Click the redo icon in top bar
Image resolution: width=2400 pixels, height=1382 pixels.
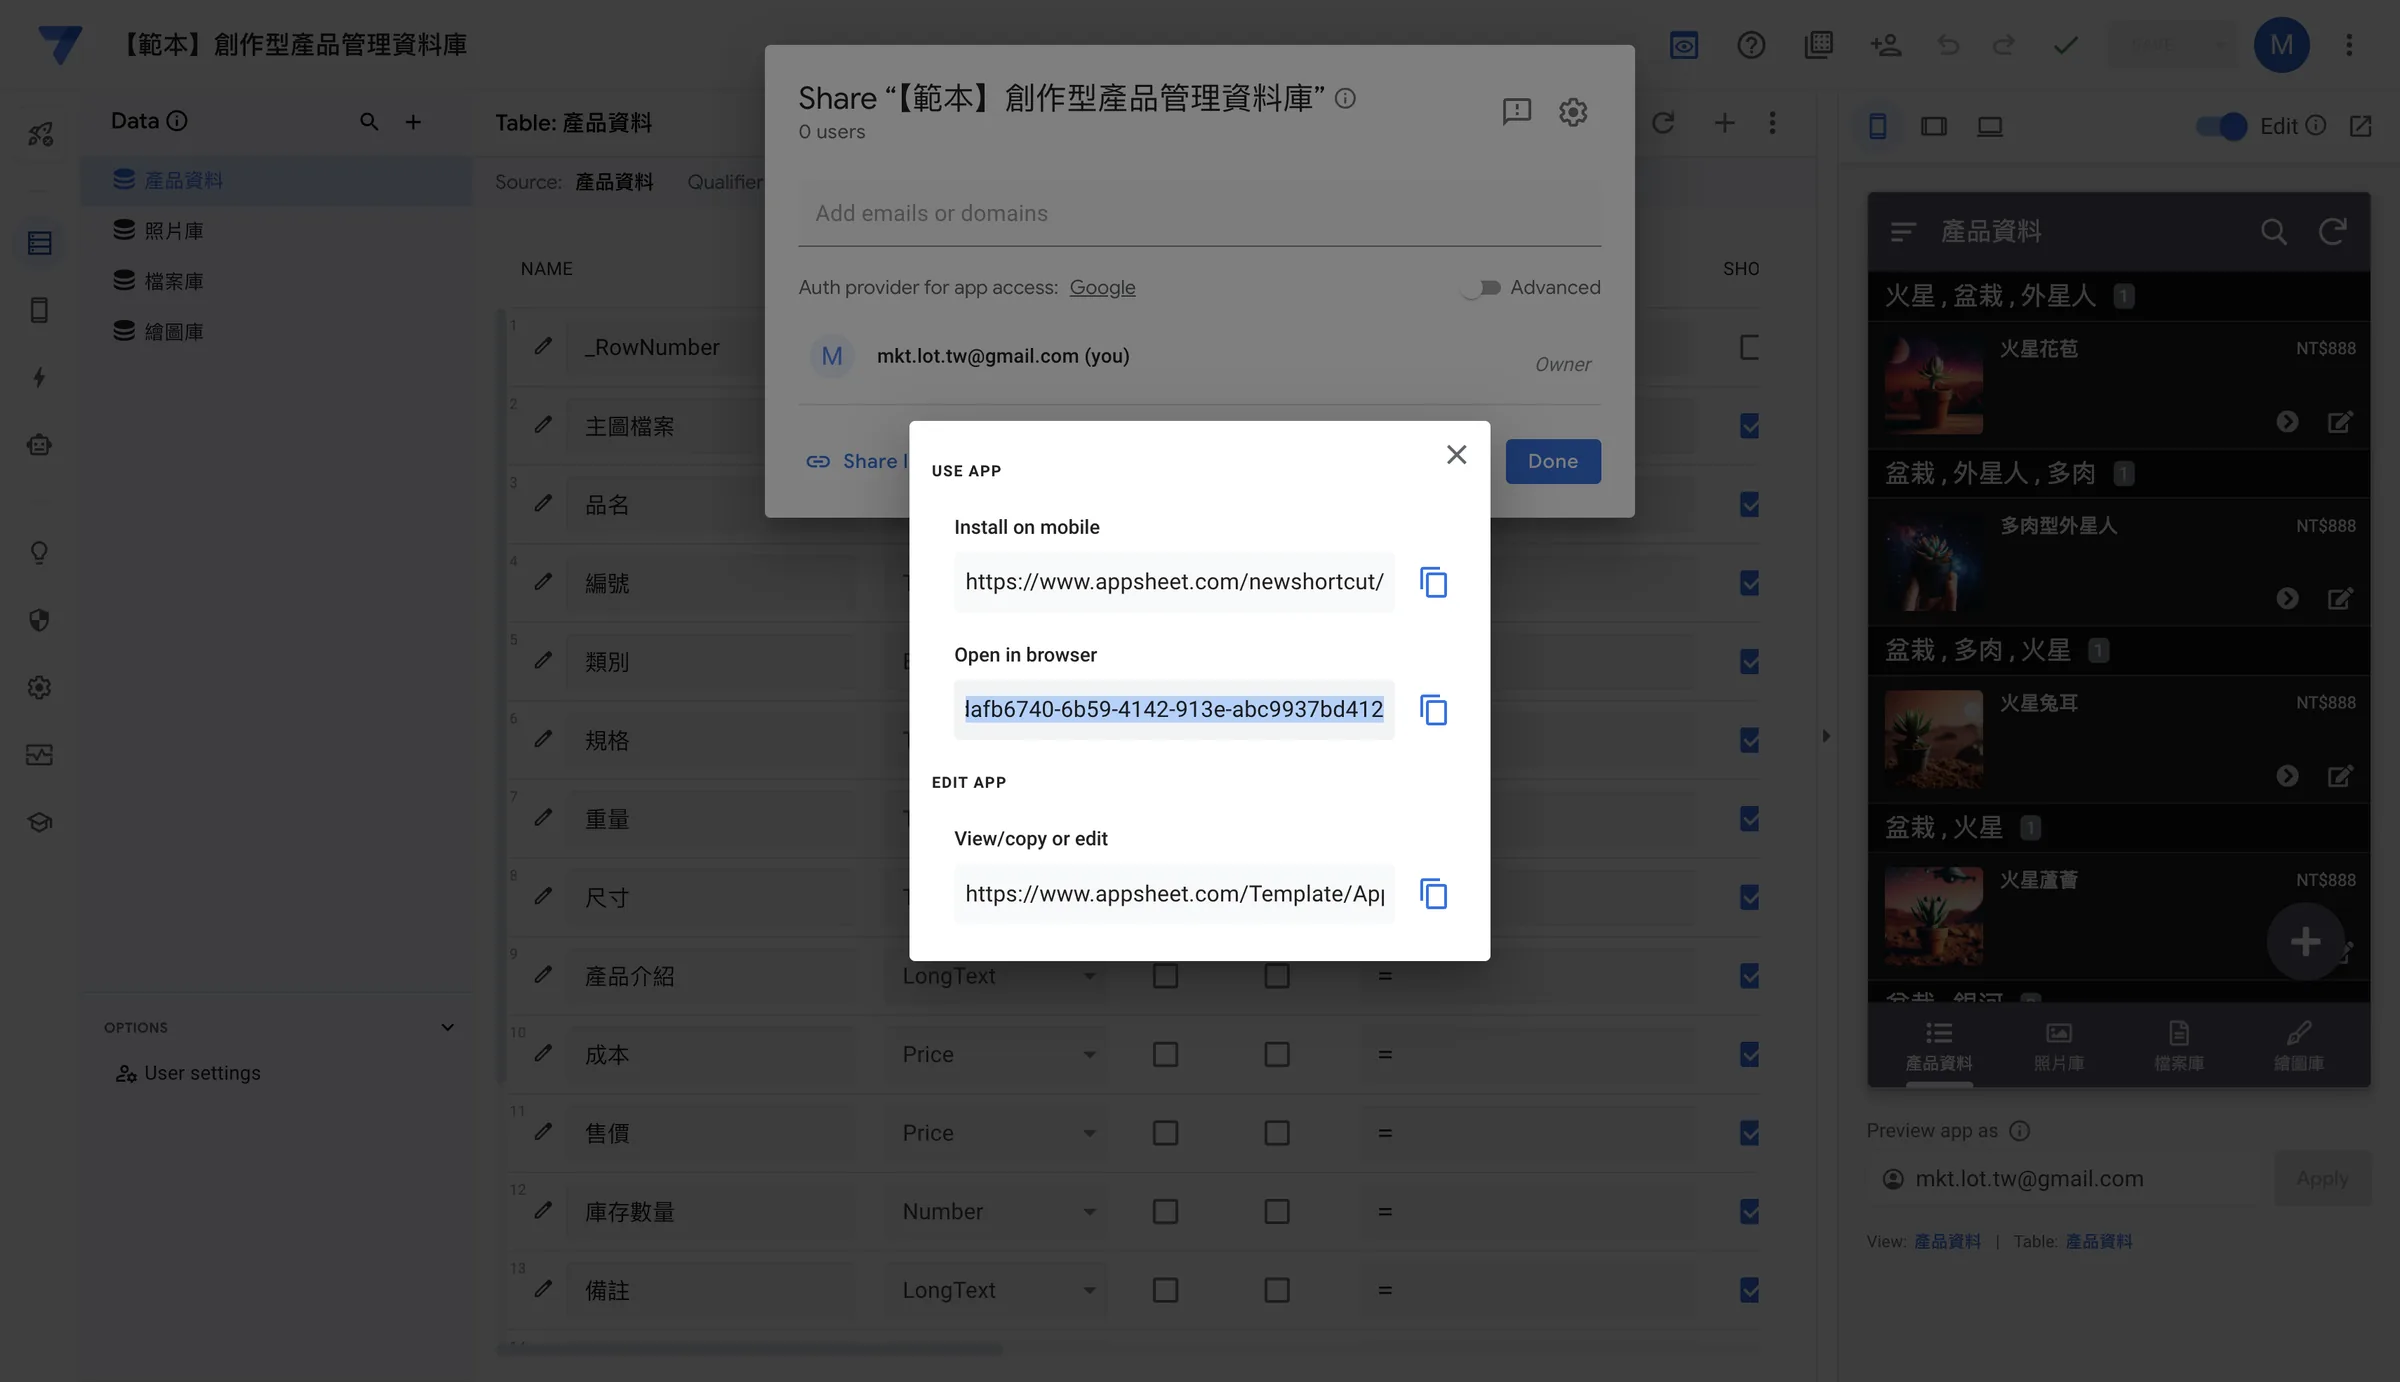point(2004,45)
